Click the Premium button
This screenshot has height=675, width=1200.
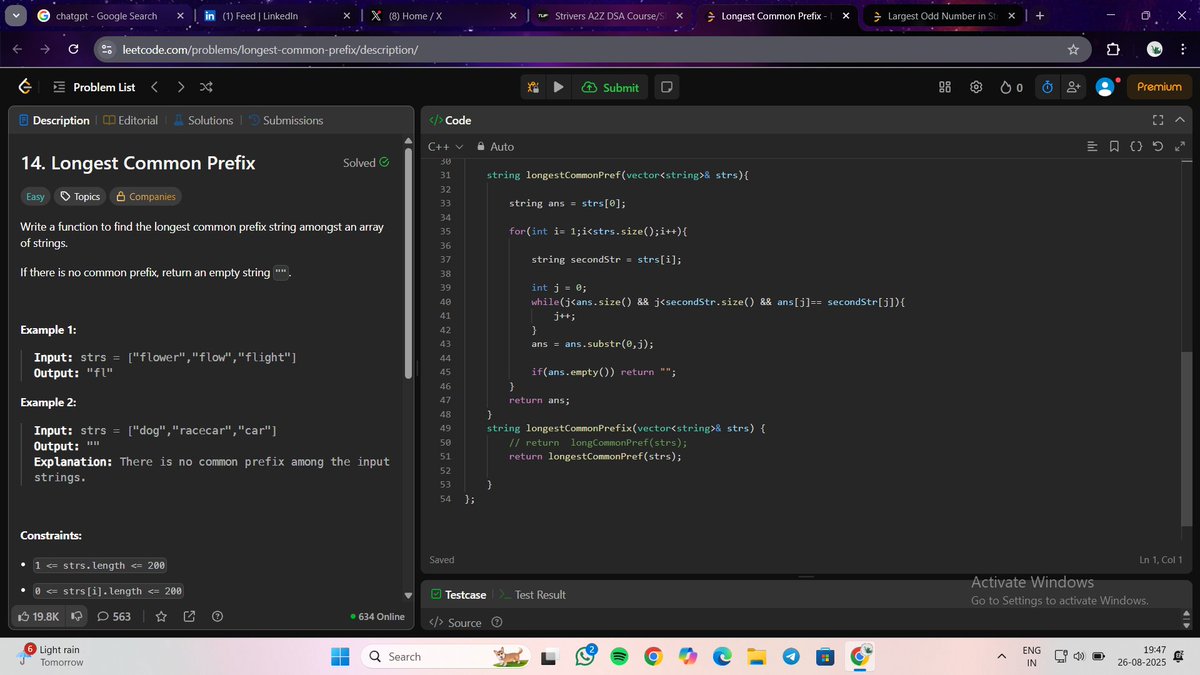[1159, 87]
